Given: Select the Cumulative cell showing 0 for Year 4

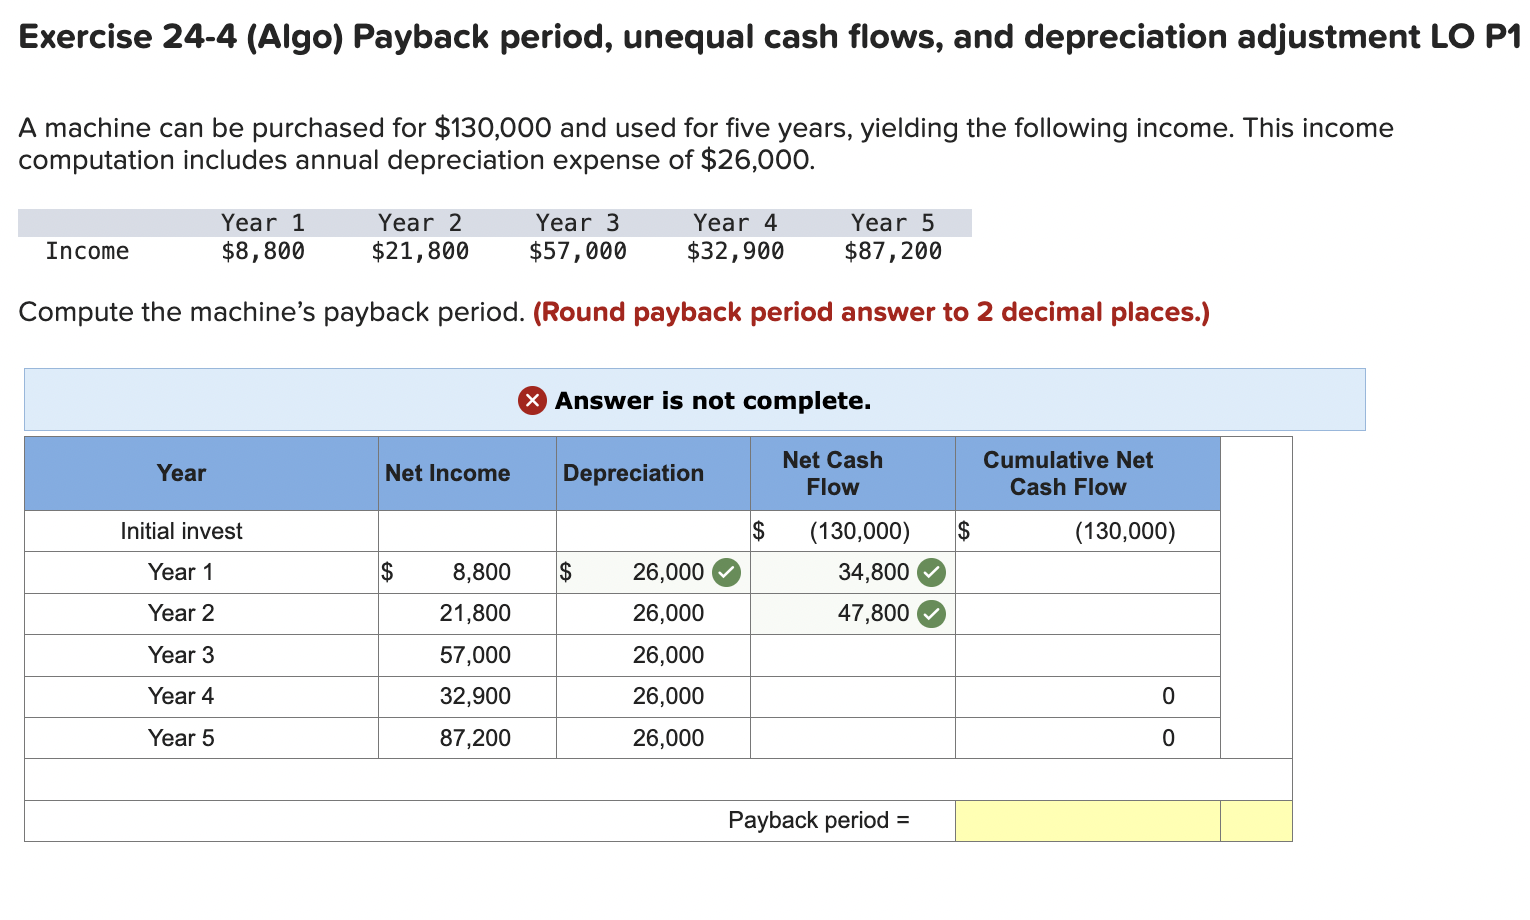Looking at the screenshot, I should pos(1086,696).
